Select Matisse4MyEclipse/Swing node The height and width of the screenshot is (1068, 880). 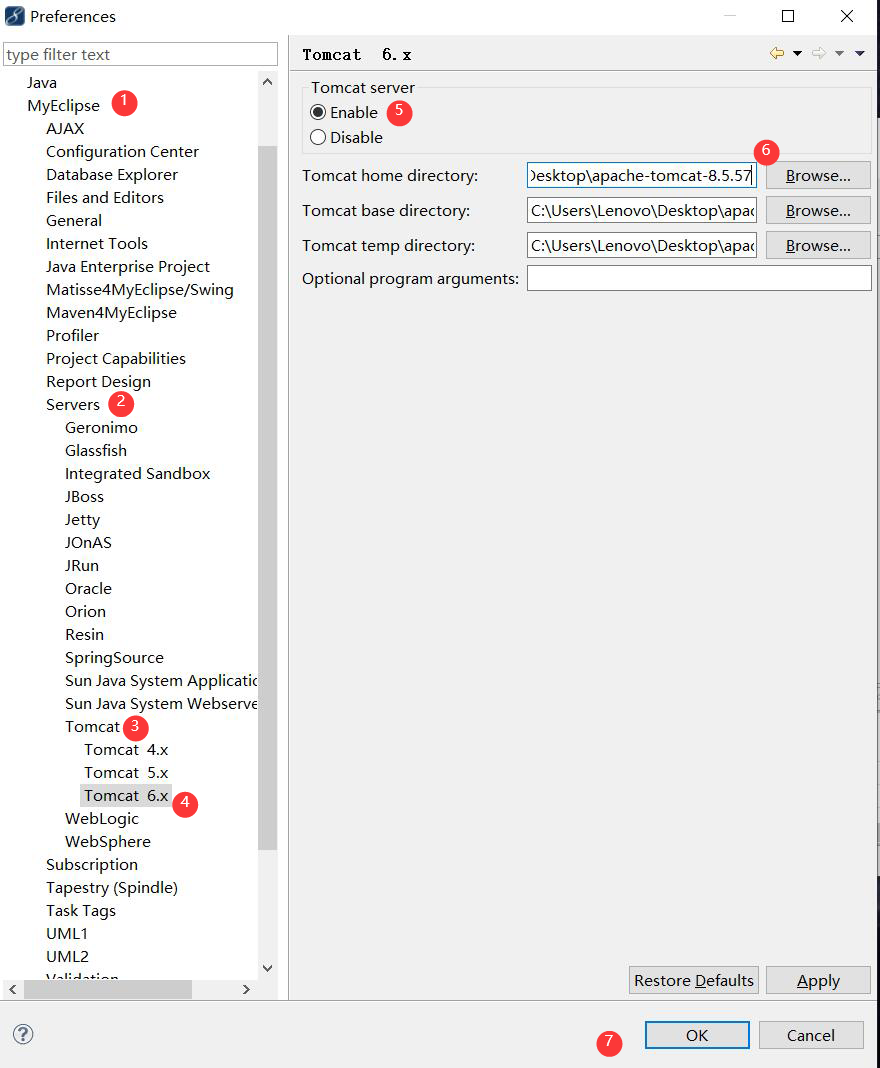[140, 289]
